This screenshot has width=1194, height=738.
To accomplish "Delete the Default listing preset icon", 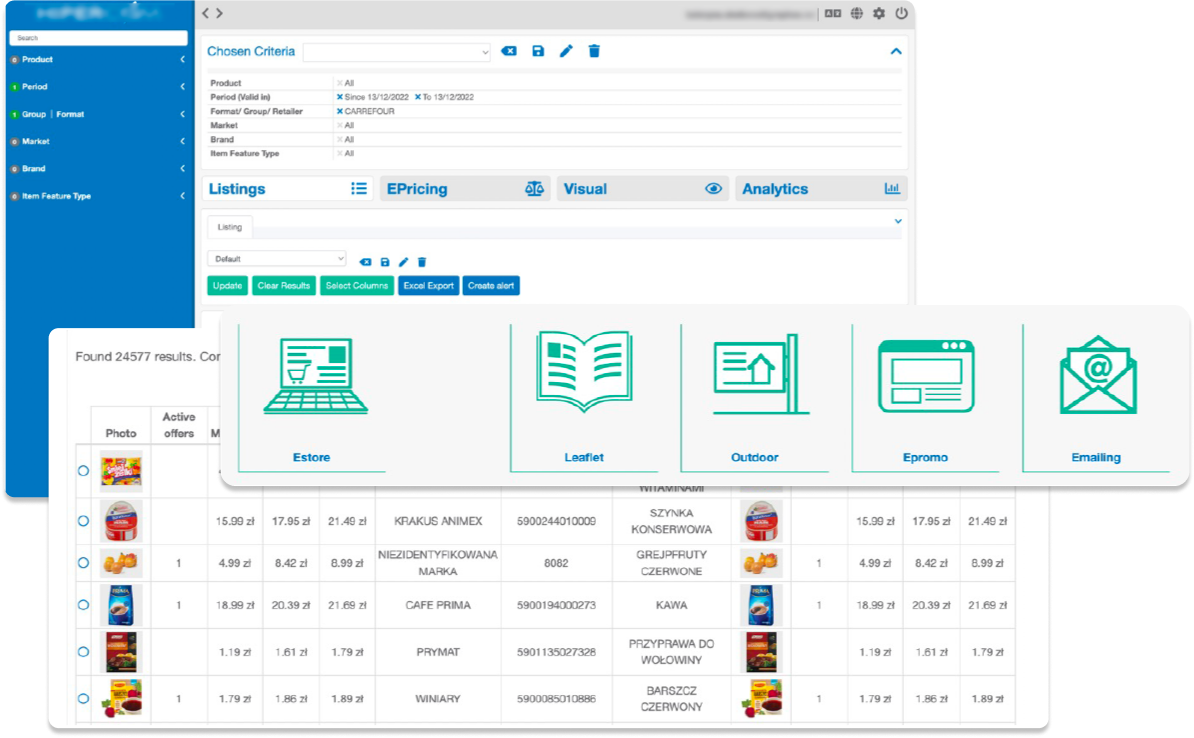I will point(422,262).
